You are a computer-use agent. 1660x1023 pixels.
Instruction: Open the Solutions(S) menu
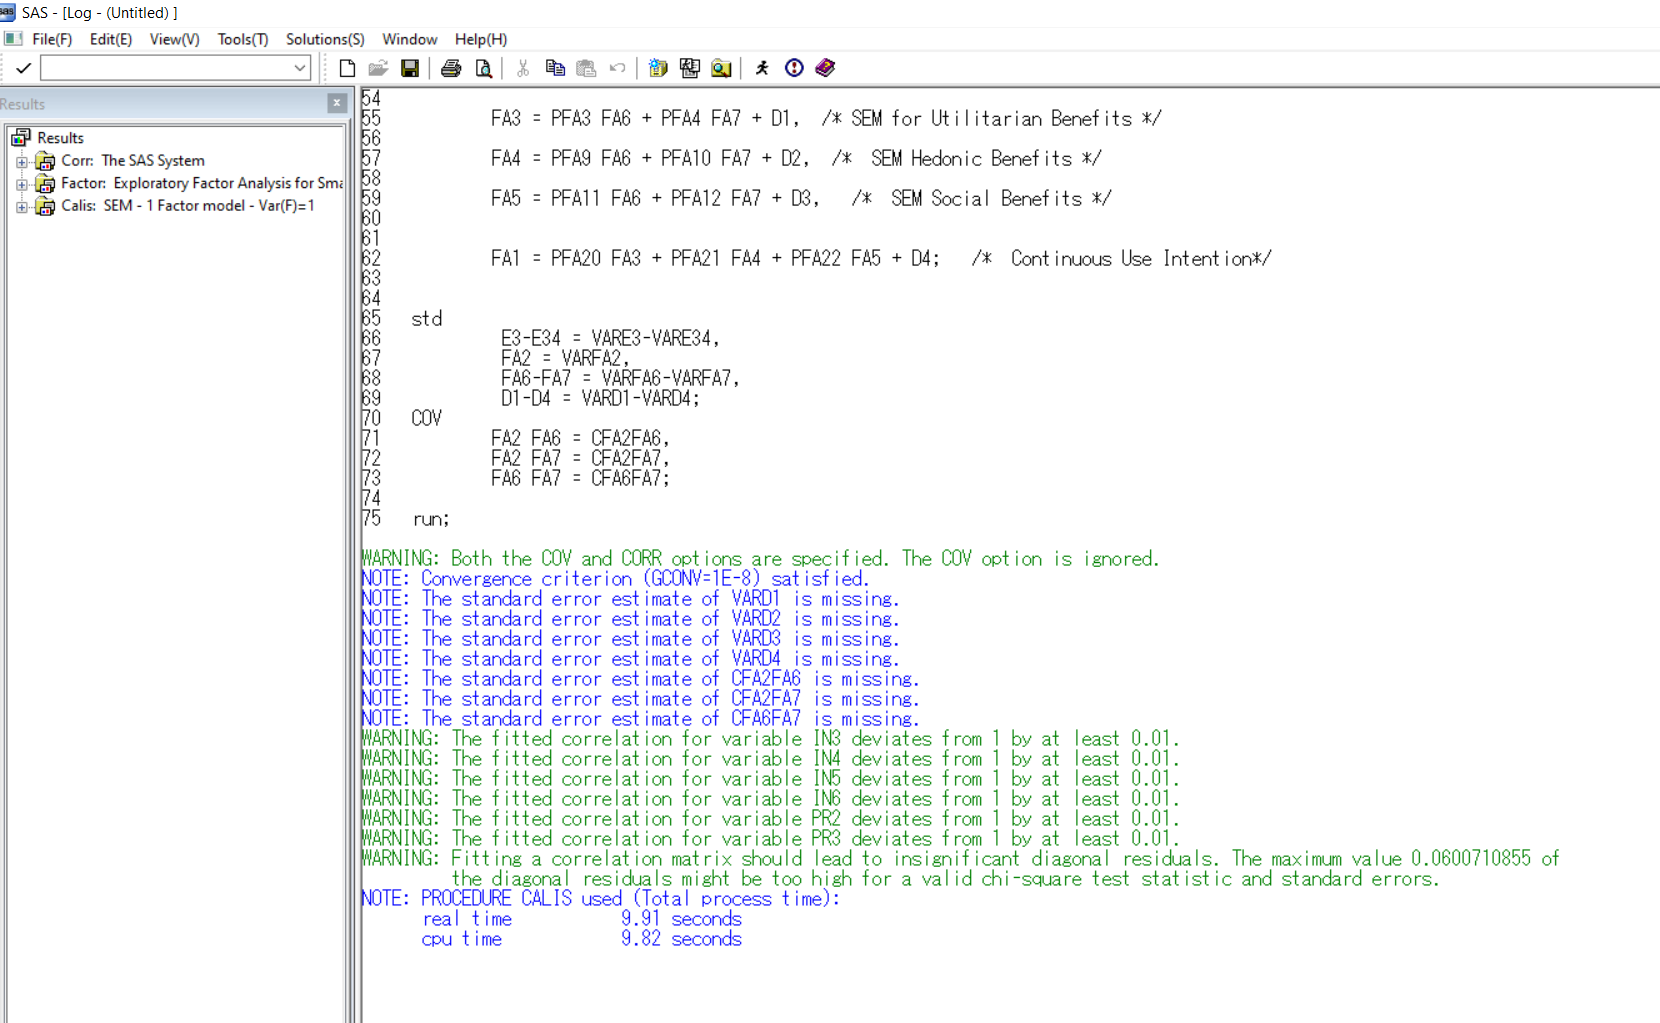324,39
